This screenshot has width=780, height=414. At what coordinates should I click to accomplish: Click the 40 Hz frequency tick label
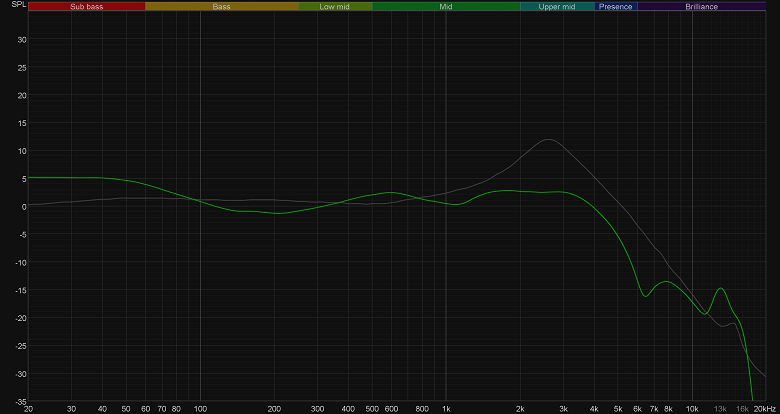point(102,409)
